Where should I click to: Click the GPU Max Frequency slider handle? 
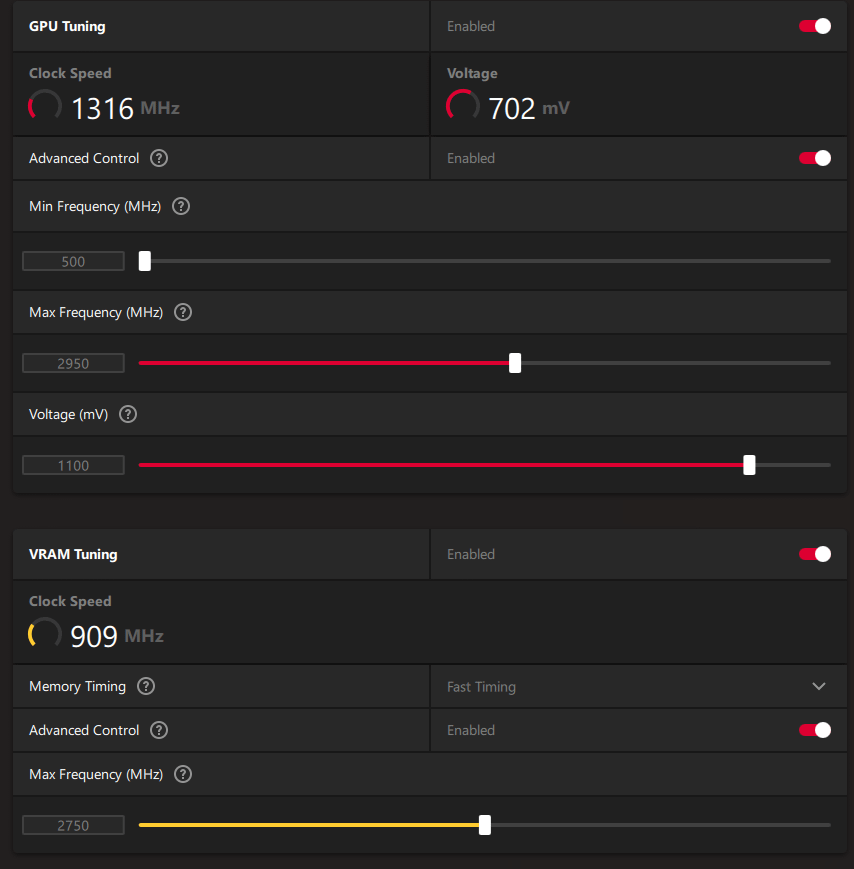[x=515, y=363]
